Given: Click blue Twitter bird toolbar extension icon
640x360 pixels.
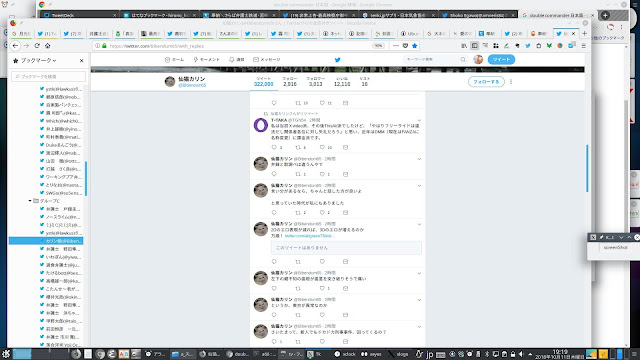Looking at the screenshot, I should pyautogui.click(x=528, y=46).
